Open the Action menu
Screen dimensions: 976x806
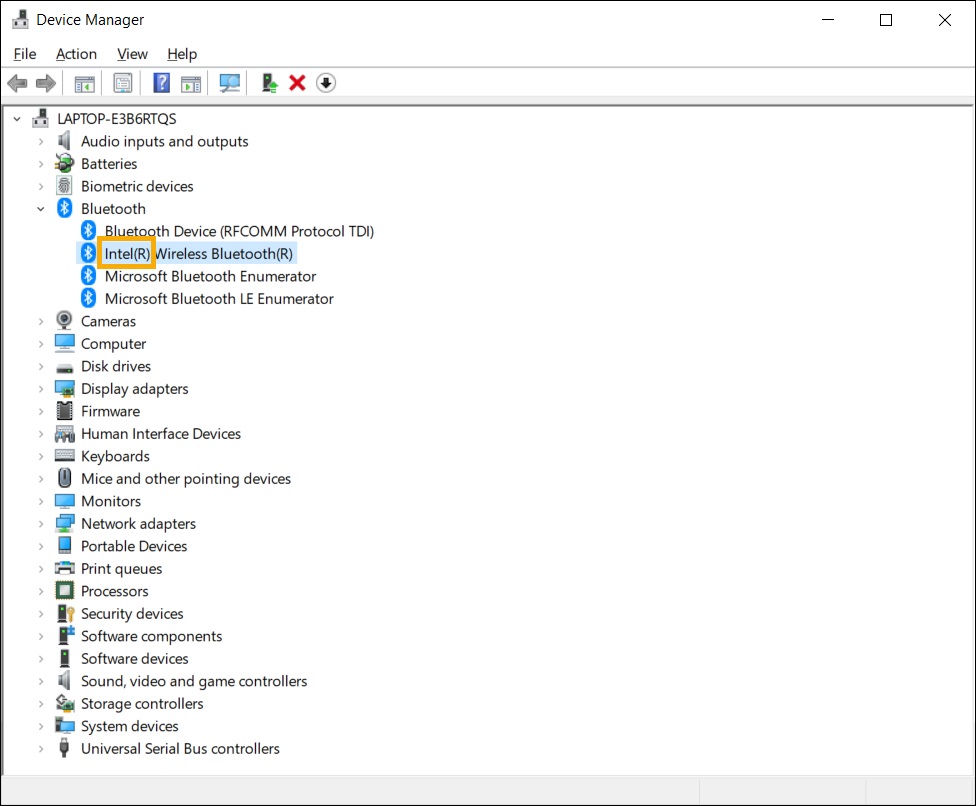point(77,54)
